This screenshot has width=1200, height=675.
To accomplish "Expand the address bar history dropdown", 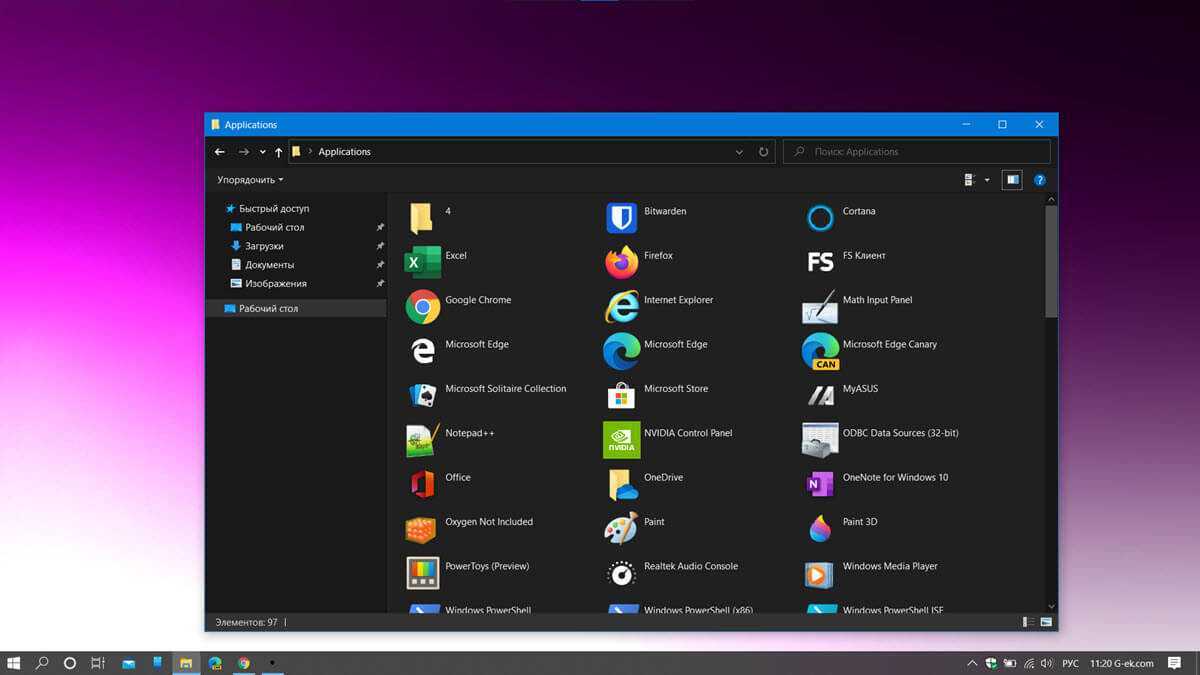I will coord(740,152).
